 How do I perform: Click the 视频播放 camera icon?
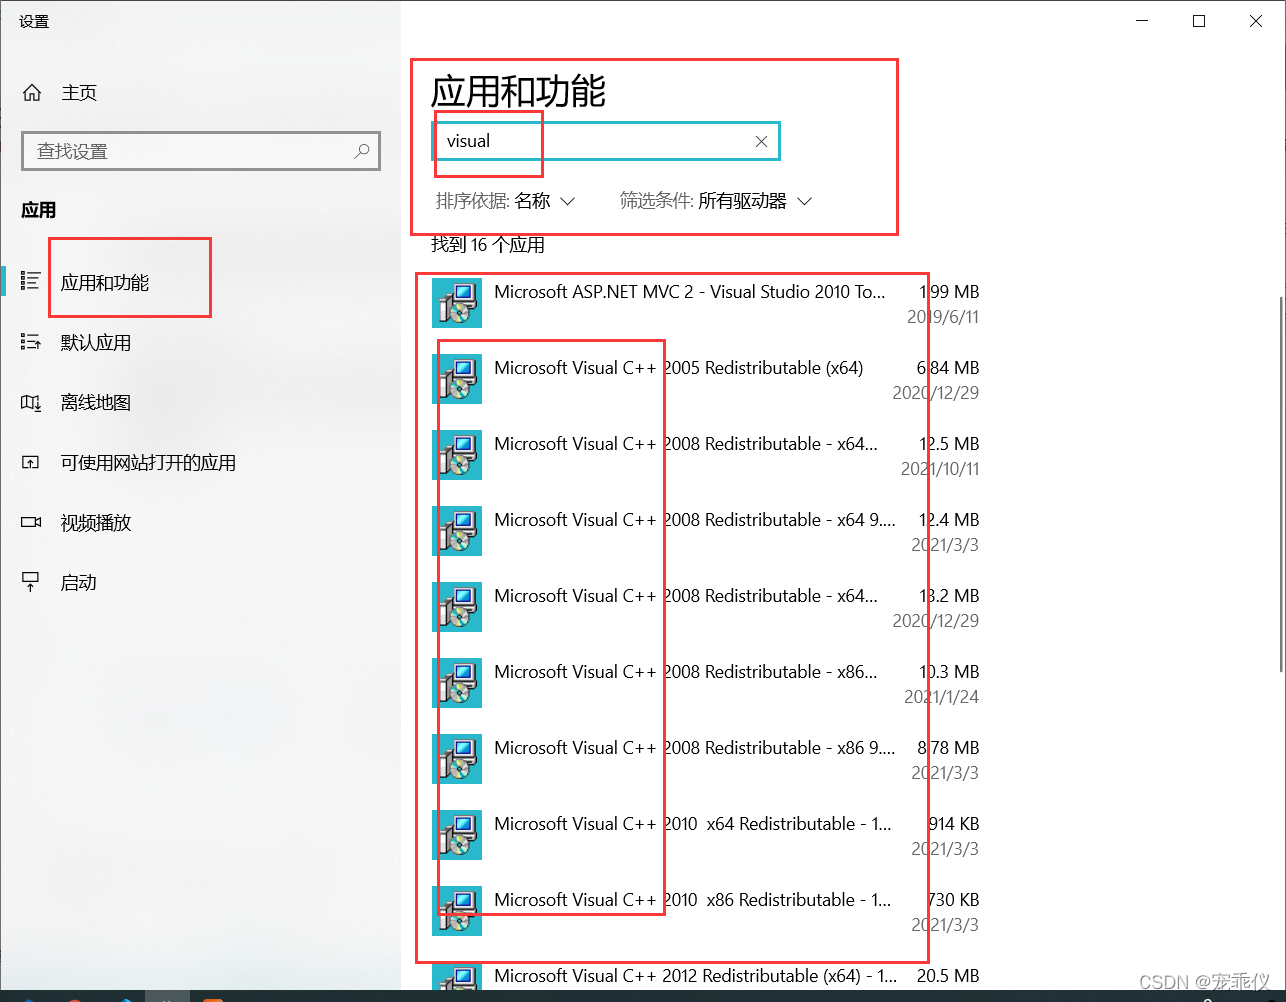[31, 523]
